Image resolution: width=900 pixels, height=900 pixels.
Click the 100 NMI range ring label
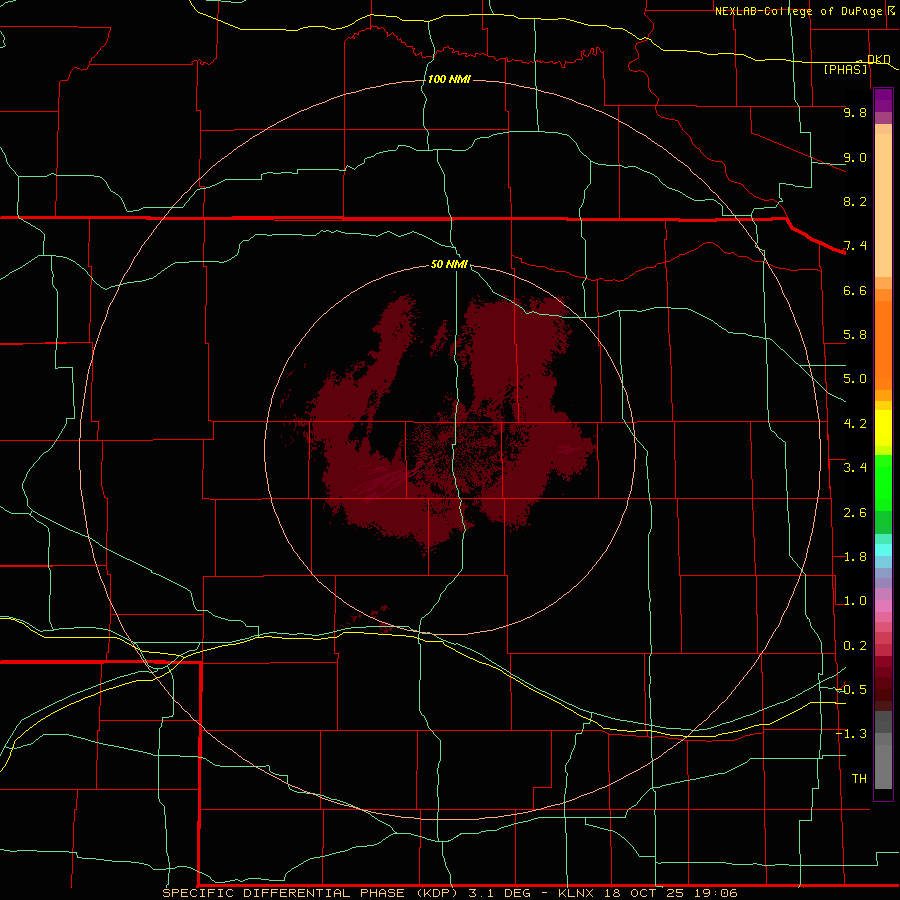pyautogui.click(x=449, y=79)
